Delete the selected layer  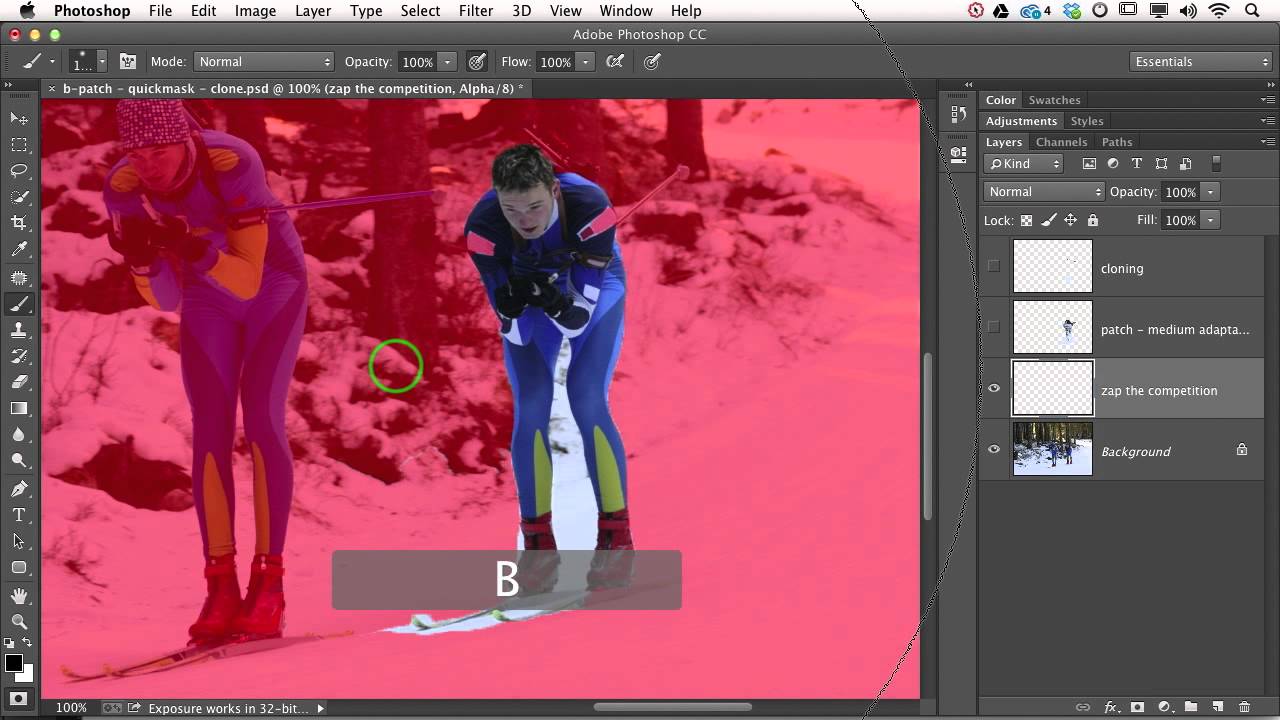(x=1244, y=707)
